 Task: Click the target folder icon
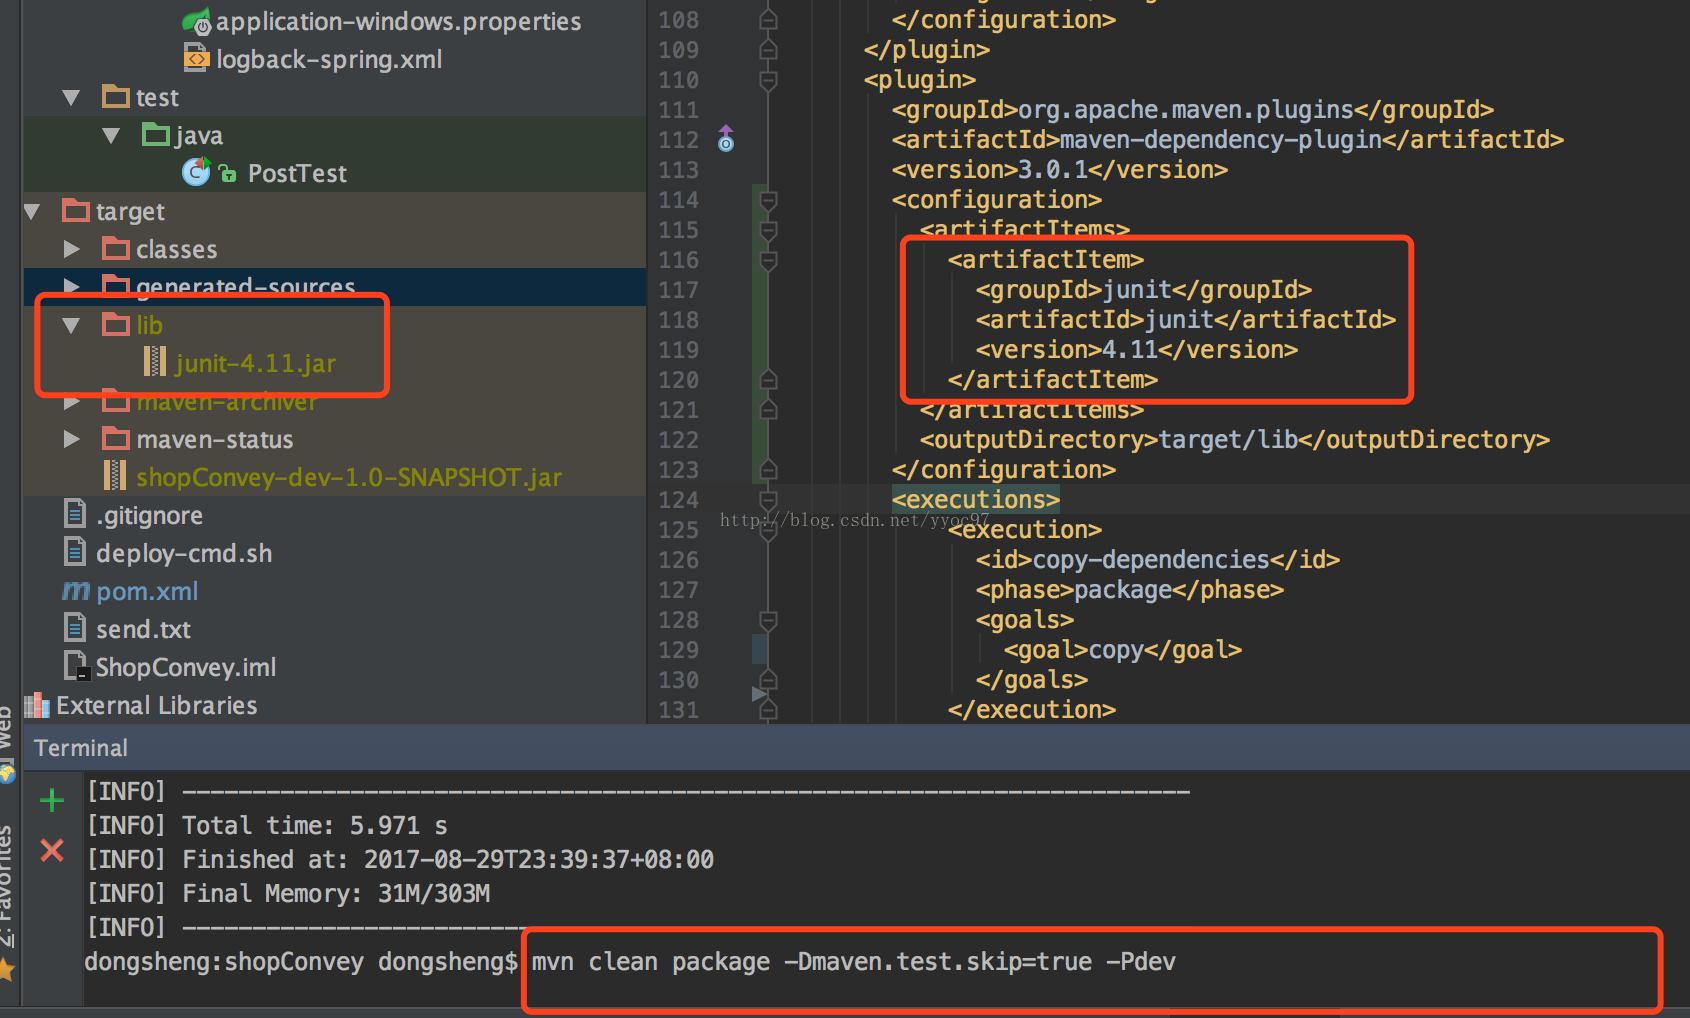pos(76,210)
